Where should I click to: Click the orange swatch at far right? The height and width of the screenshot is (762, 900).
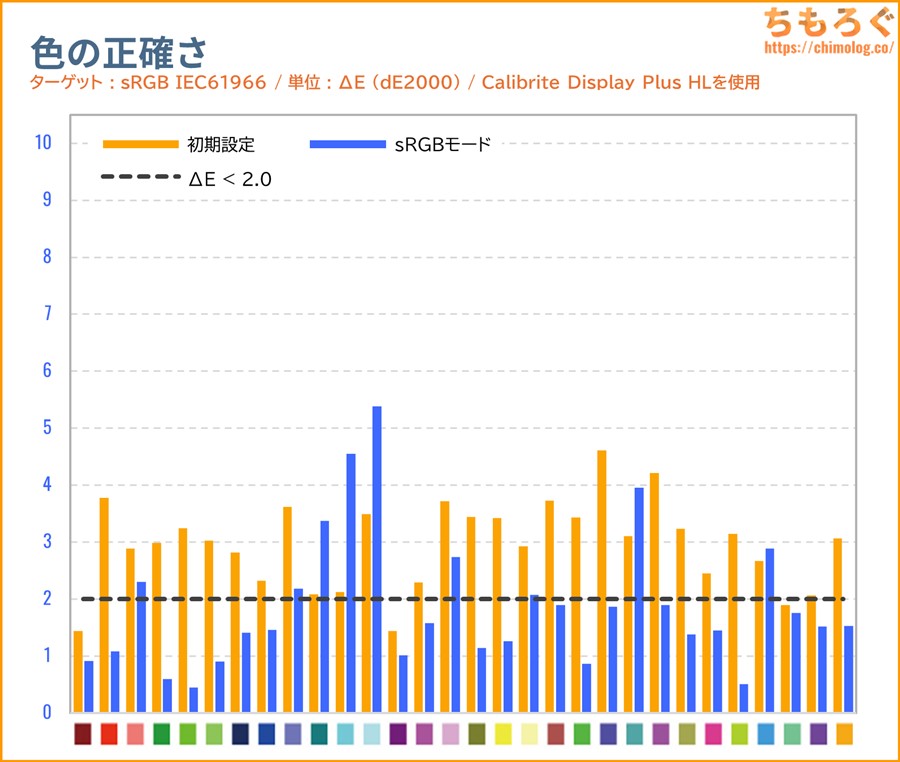(x=844, y=734)
